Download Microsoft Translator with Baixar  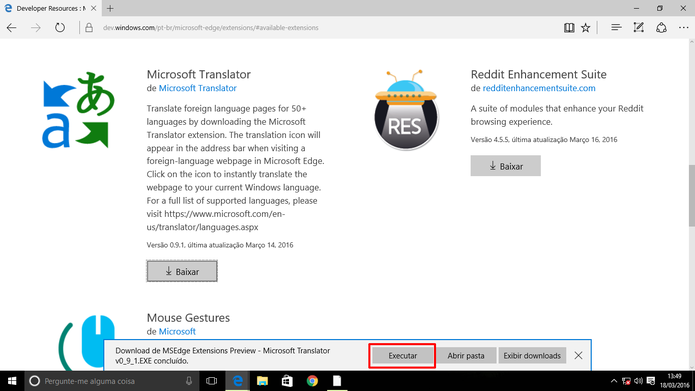(182, 271)
